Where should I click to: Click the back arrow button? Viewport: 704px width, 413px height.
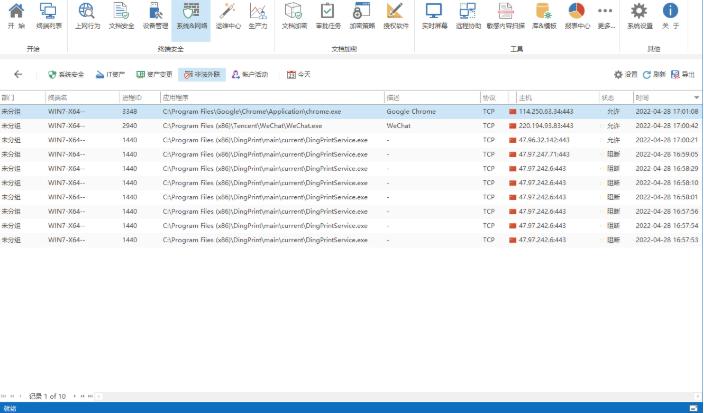point(18,75)
